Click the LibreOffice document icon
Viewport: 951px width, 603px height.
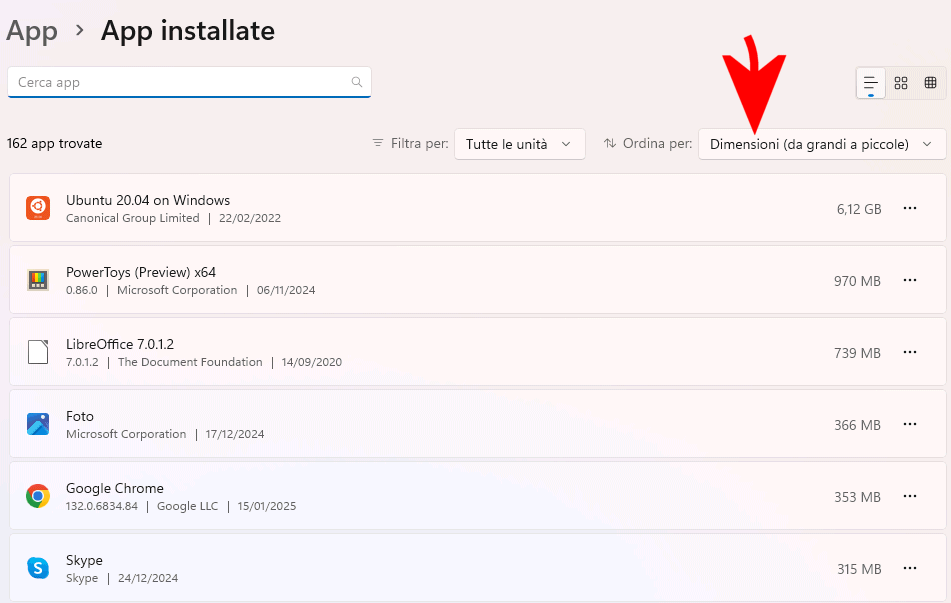38,352
